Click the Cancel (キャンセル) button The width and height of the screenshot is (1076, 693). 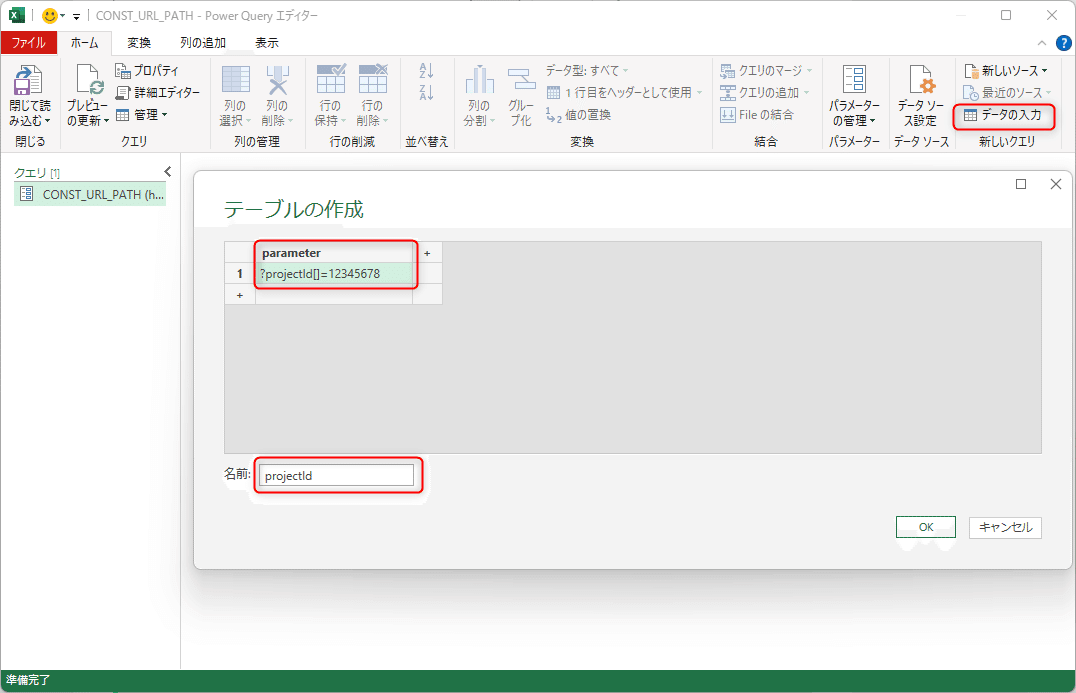(1005, 527)
